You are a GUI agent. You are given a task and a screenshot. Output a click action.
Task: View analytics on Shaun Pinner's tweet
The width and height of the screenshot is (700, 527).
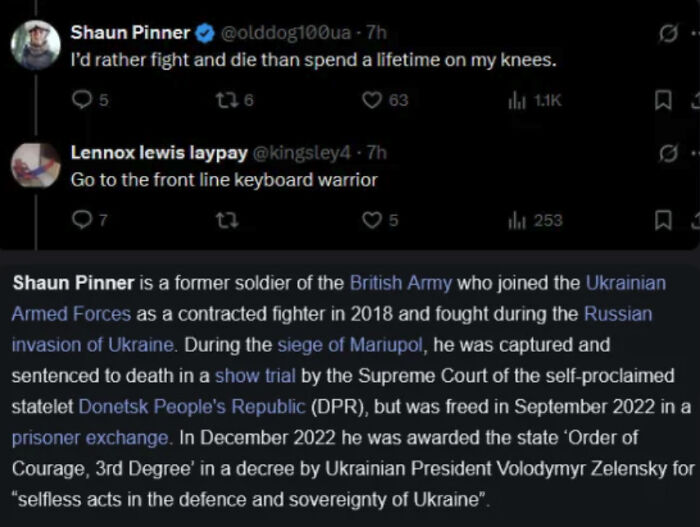click(x=516, y=99)
